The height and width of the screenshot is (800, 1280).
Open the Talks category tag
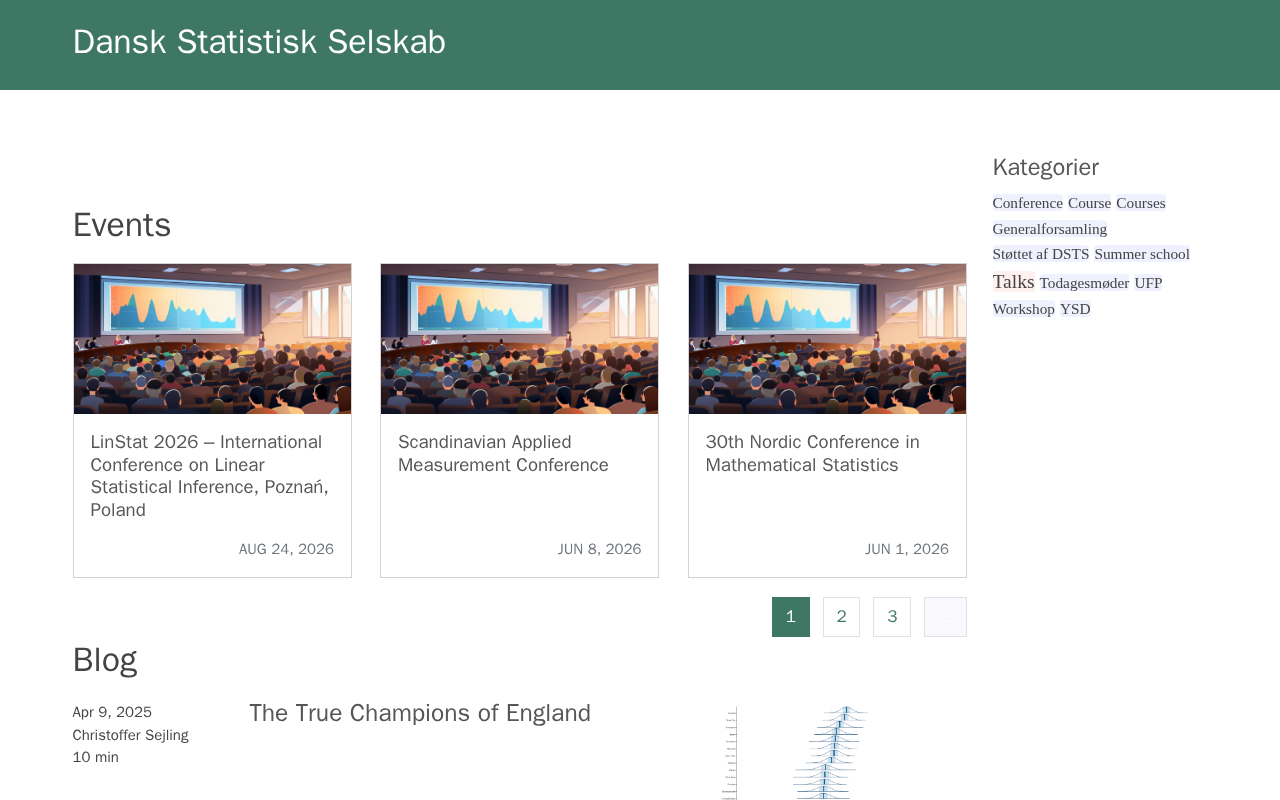(x=1013, y=282)
